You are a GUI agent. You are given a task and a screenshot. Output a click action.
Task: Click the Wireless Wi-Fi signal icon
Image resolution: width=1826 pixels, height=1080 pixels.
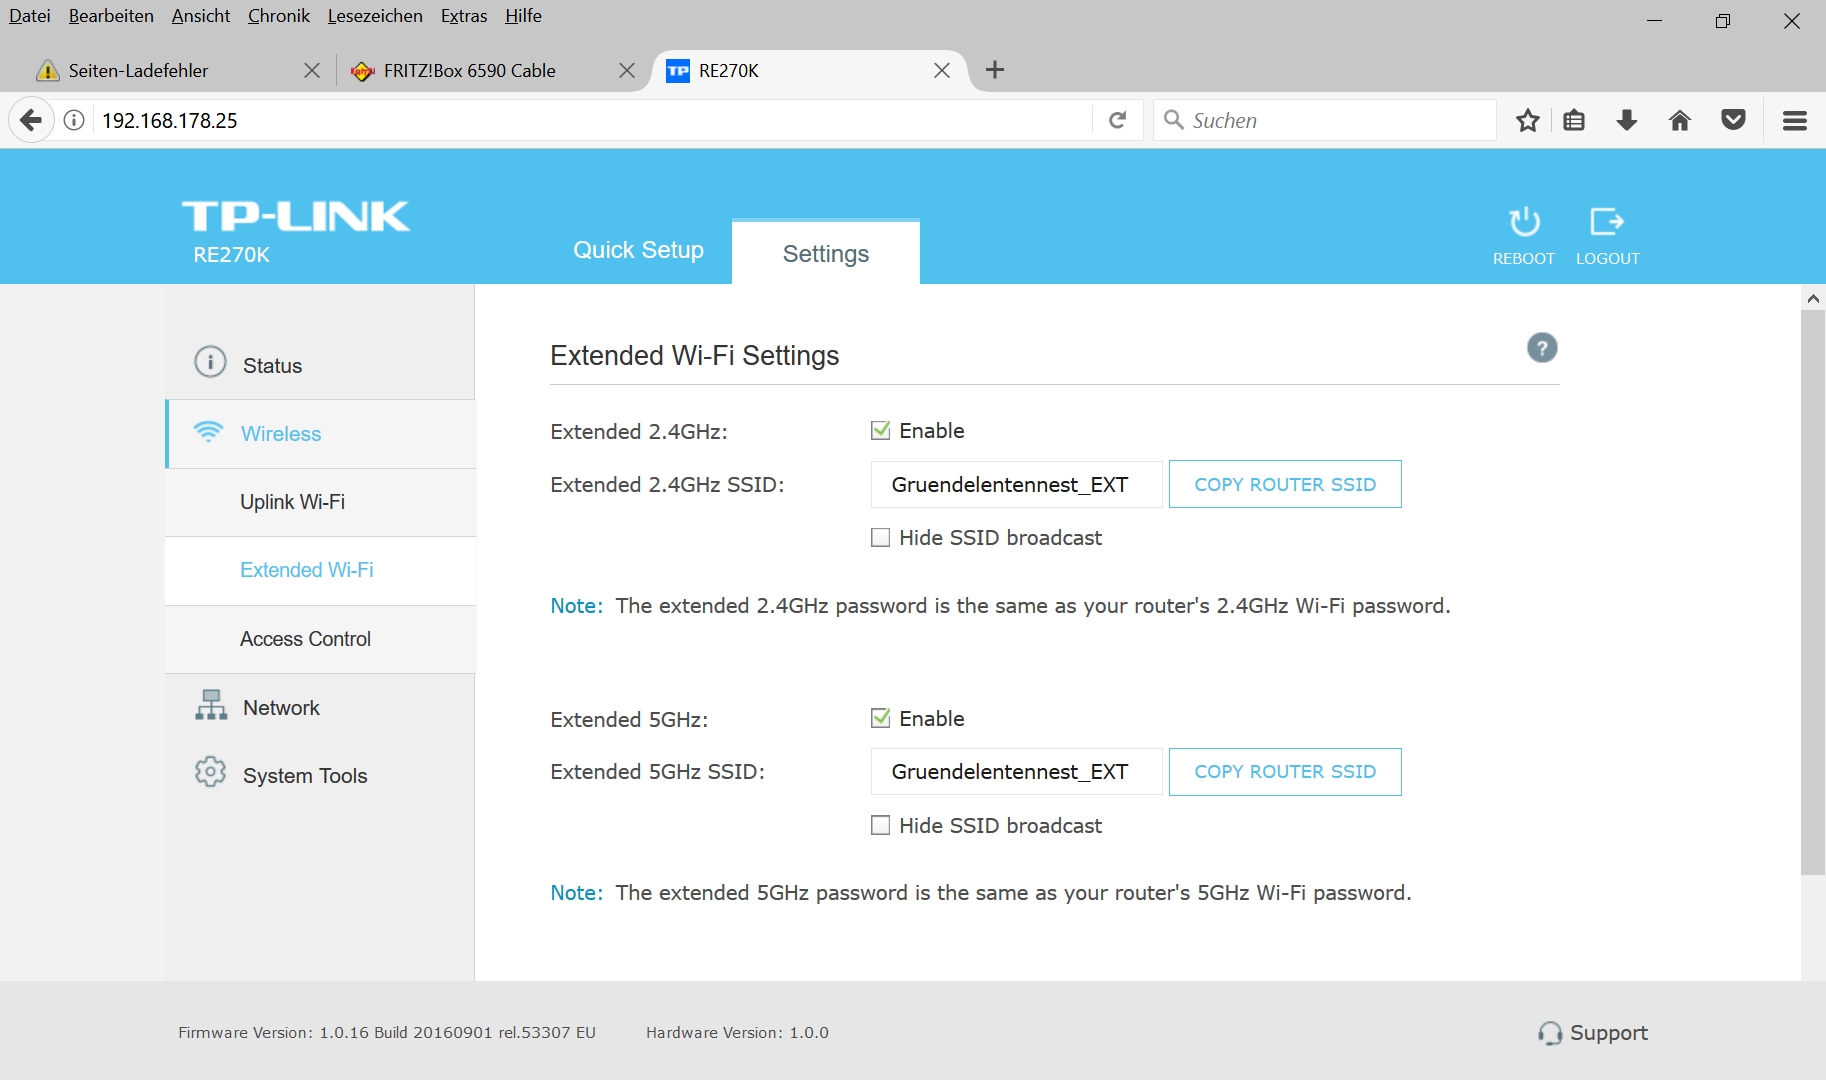point(208,431)
